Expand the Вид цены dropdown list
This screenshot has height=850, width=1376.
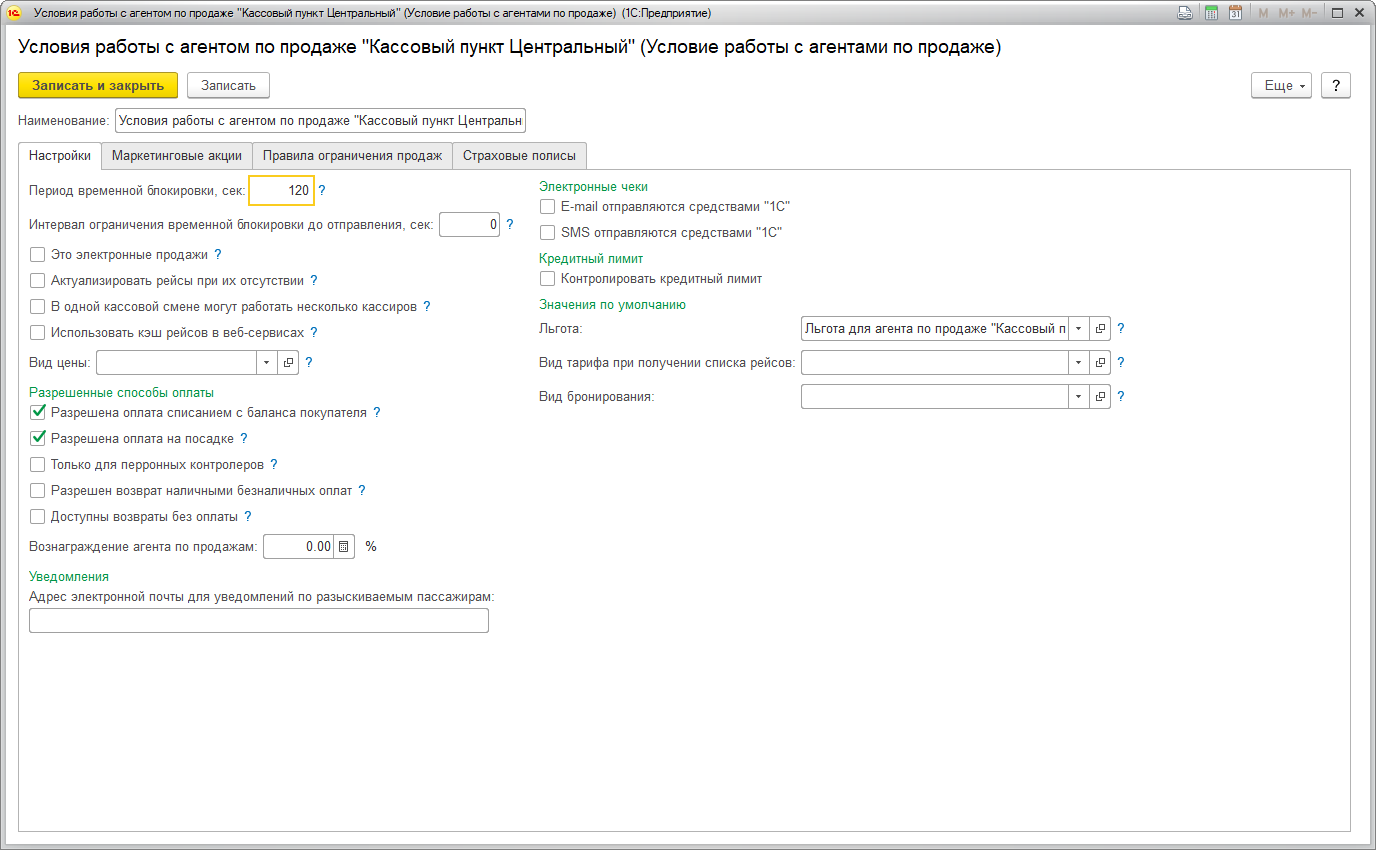267,363
